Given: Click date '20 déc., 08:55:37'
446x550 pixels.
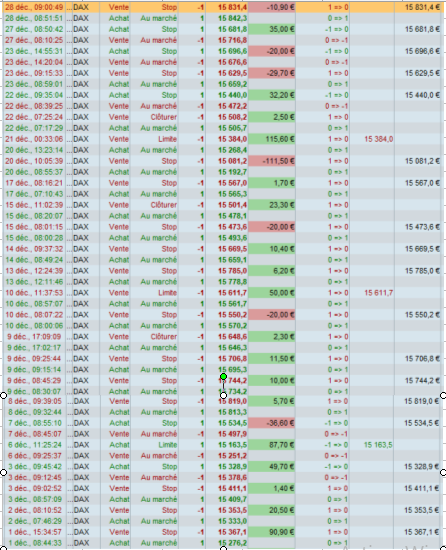Looking at the screenshot, I should click(34, 172).
